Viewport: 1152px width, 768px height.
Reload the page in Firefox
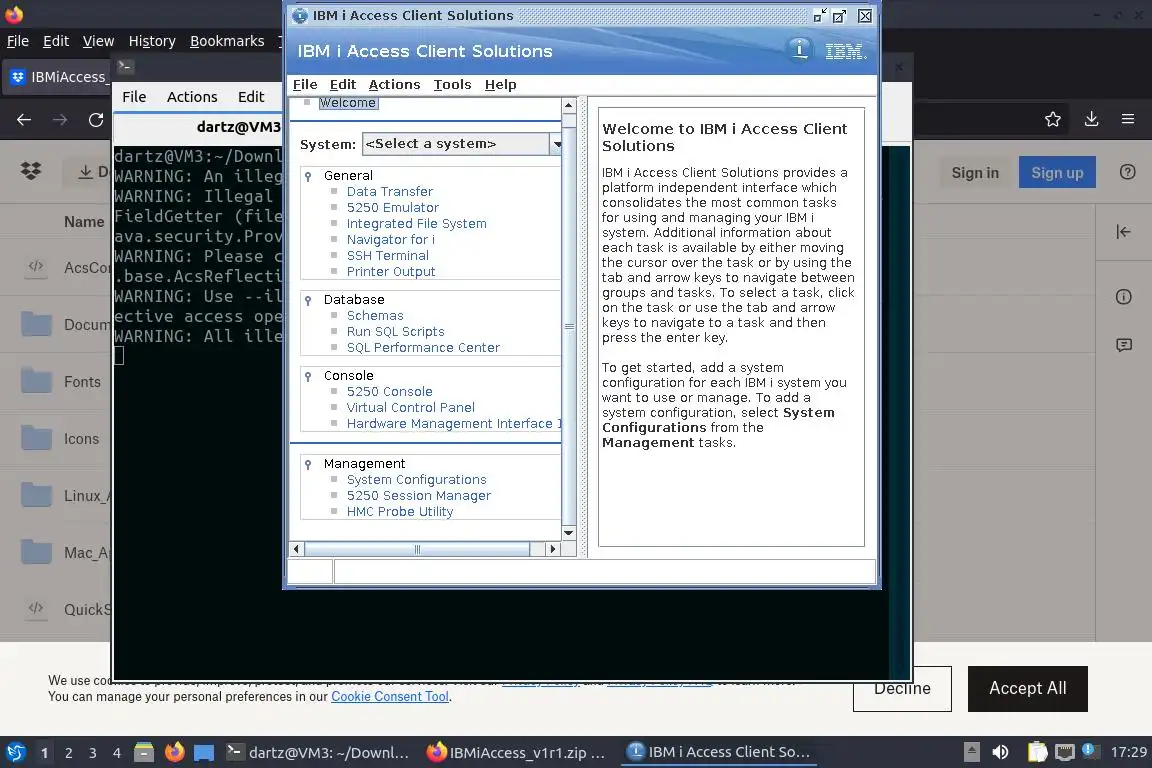96,120
